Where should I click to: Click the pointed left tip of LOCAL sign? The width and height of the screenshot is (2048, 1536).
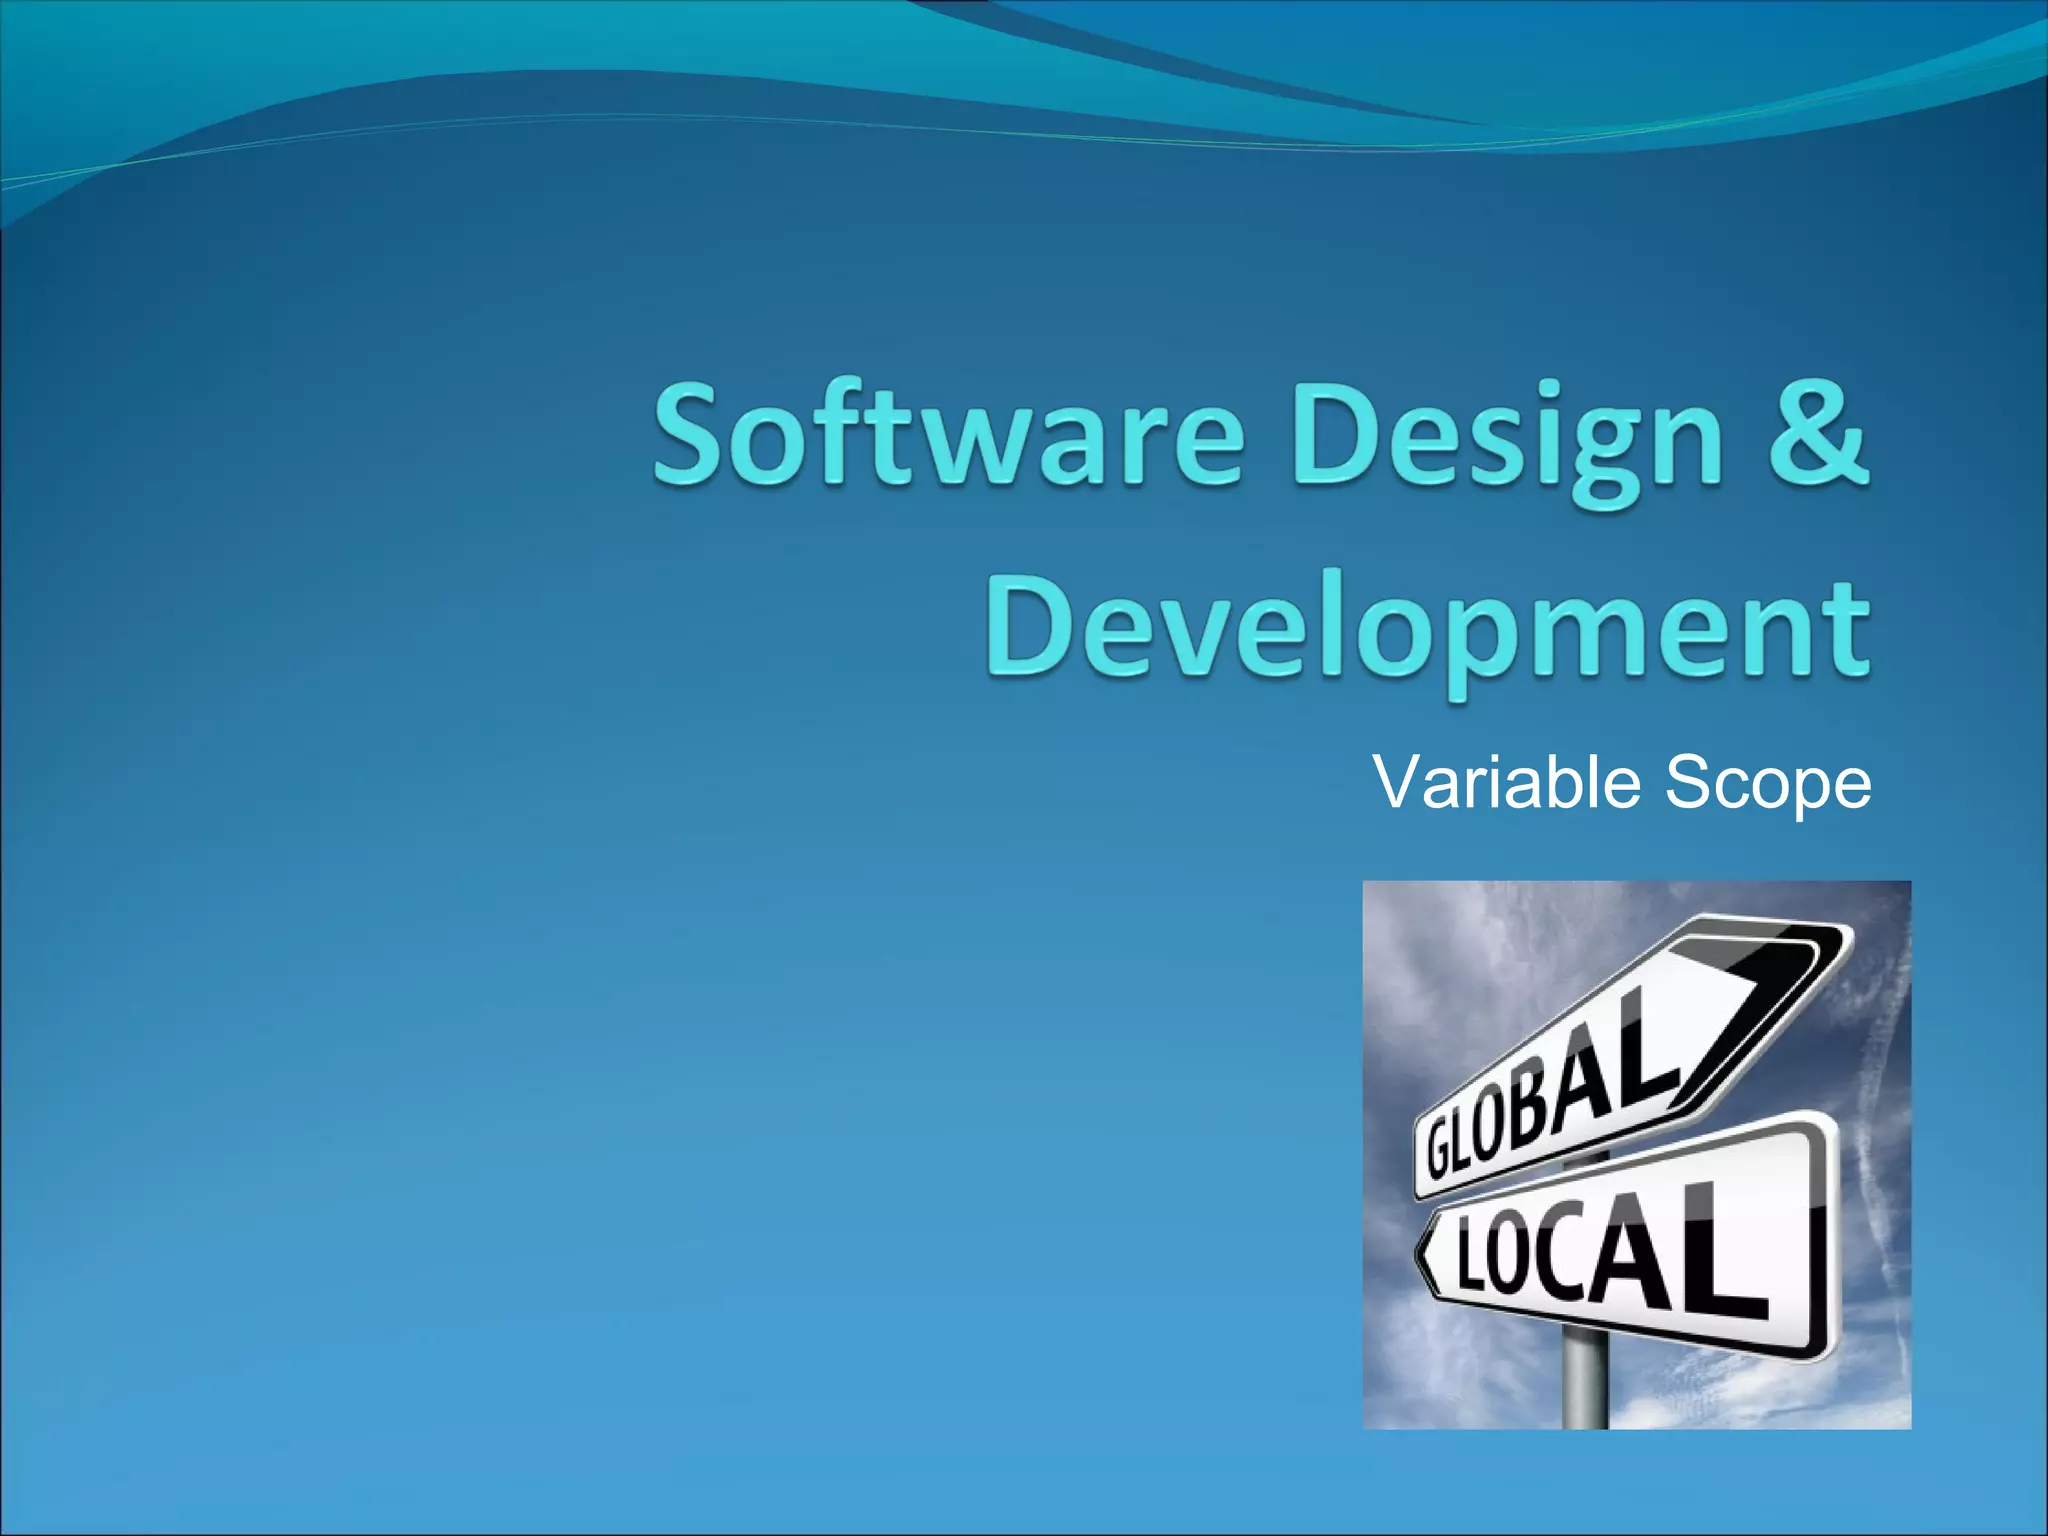(1424, 1254)
